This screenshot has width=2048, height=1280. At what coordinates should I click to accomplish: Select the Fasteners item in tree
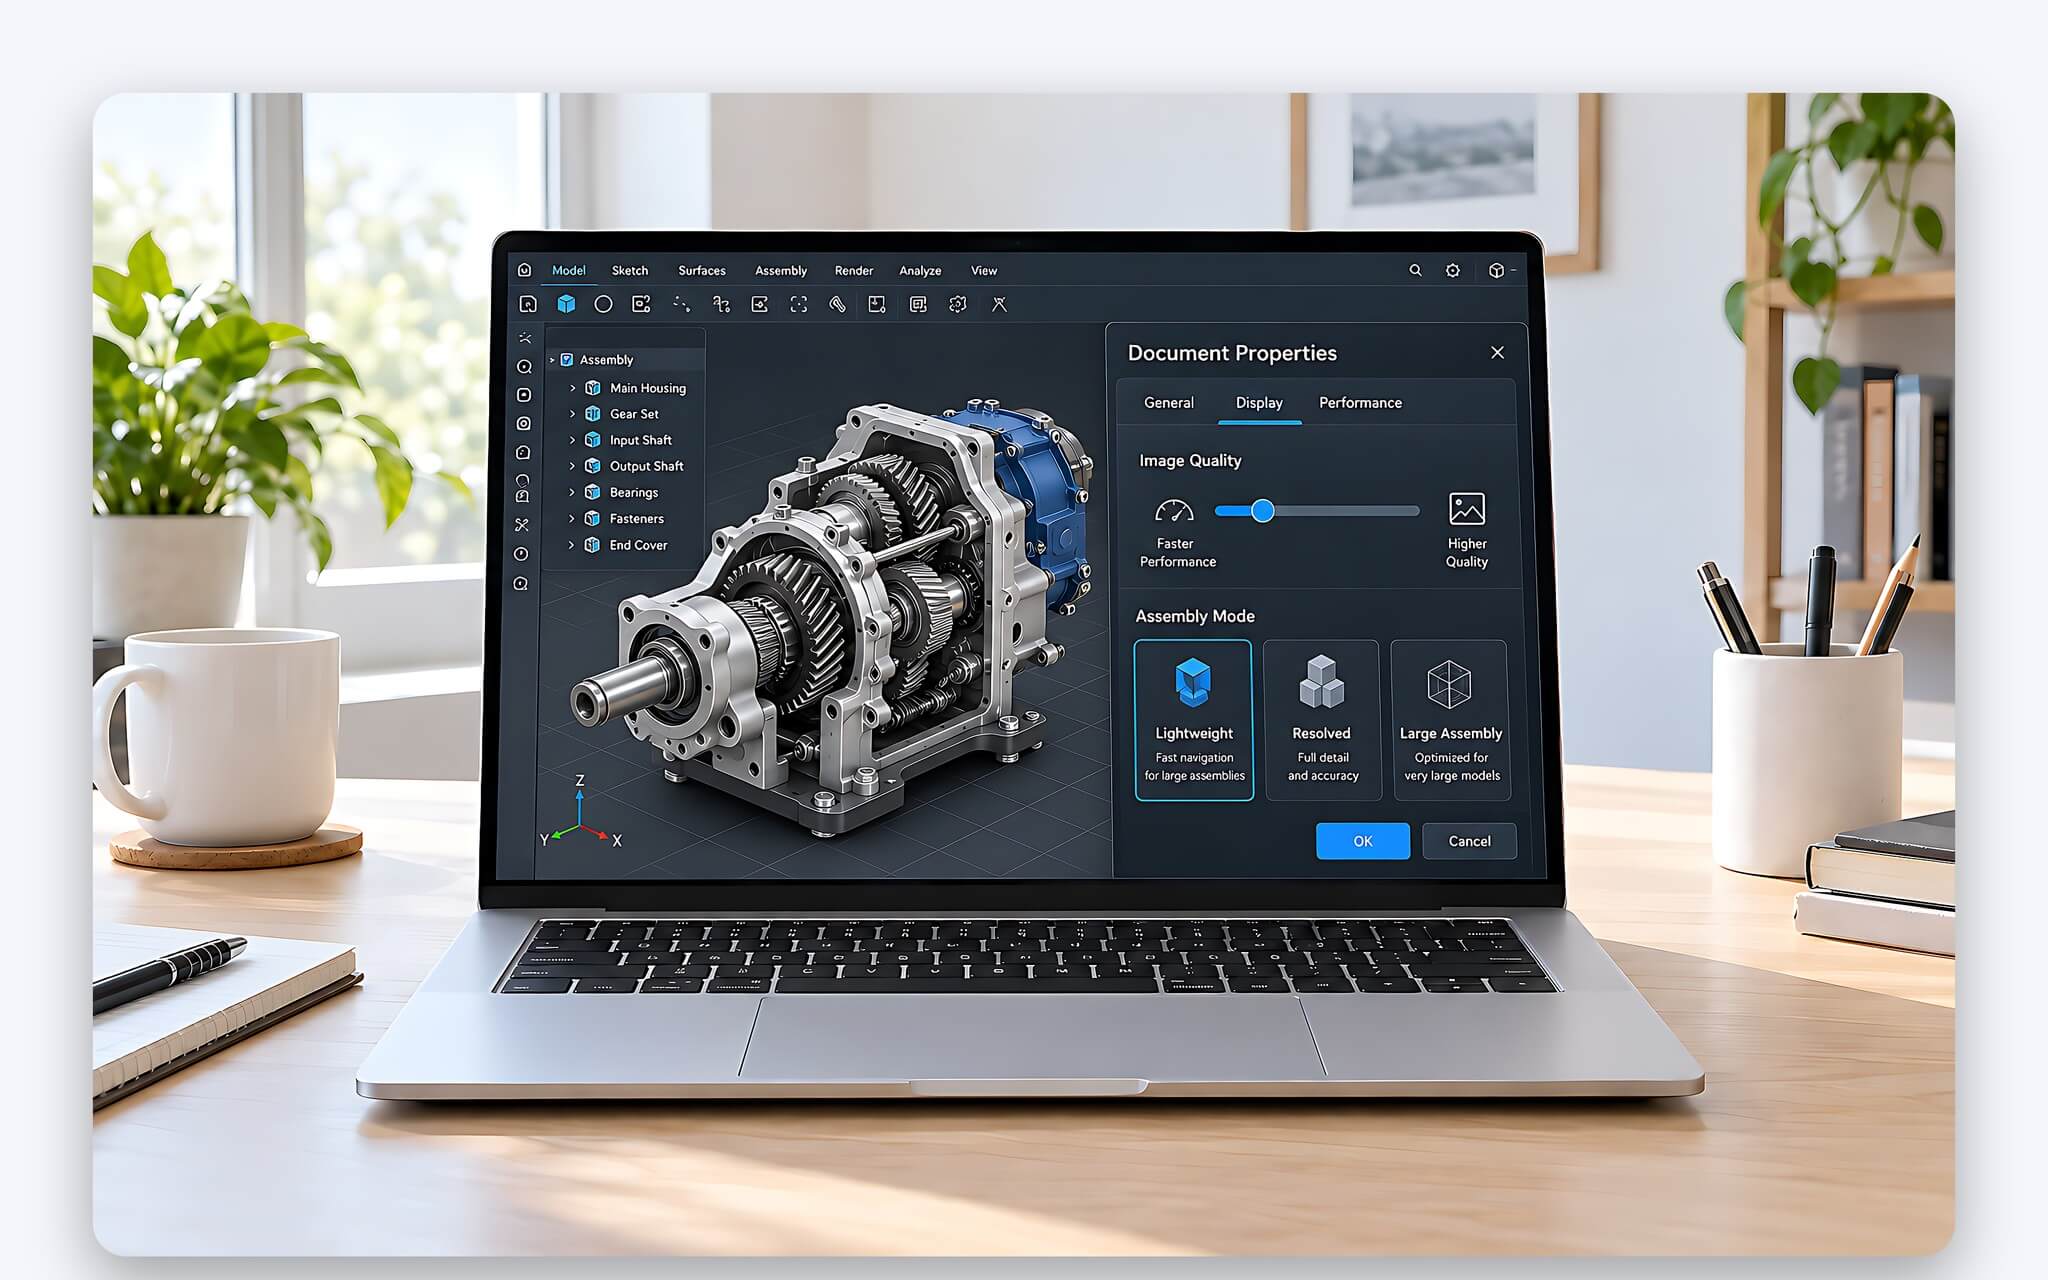point(637,519)
